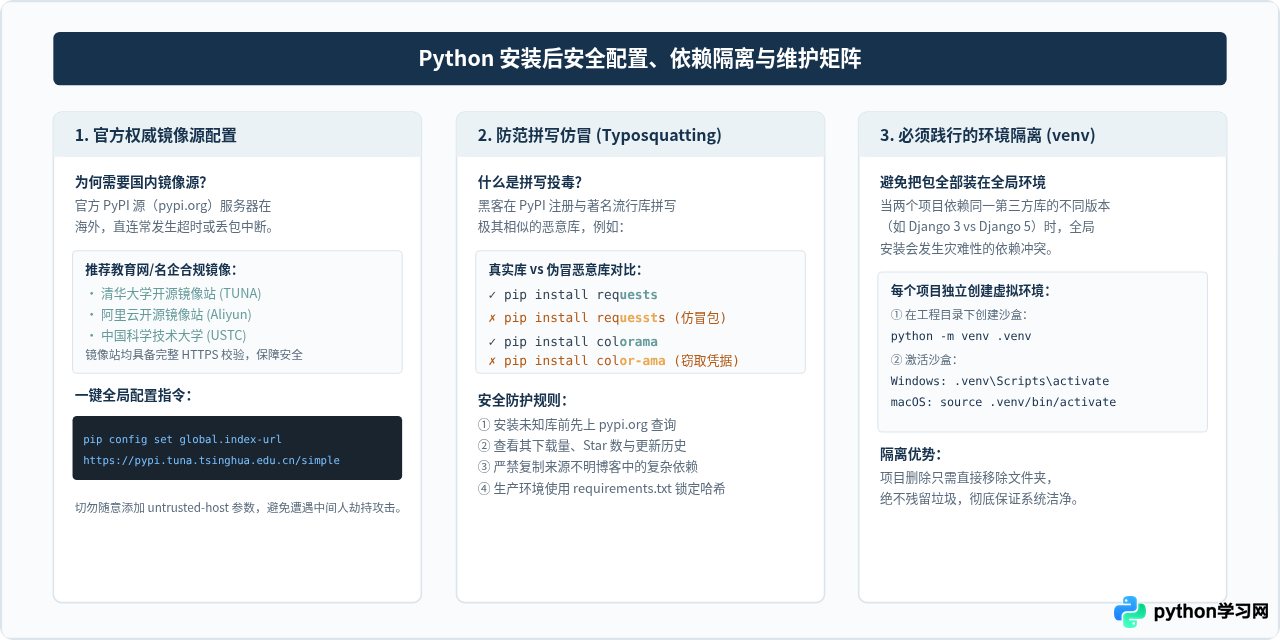Click rule ① 安装未知库前先上 pypi.org 查询
This screenshot has height=640, width=1280.
coord(577,425)
